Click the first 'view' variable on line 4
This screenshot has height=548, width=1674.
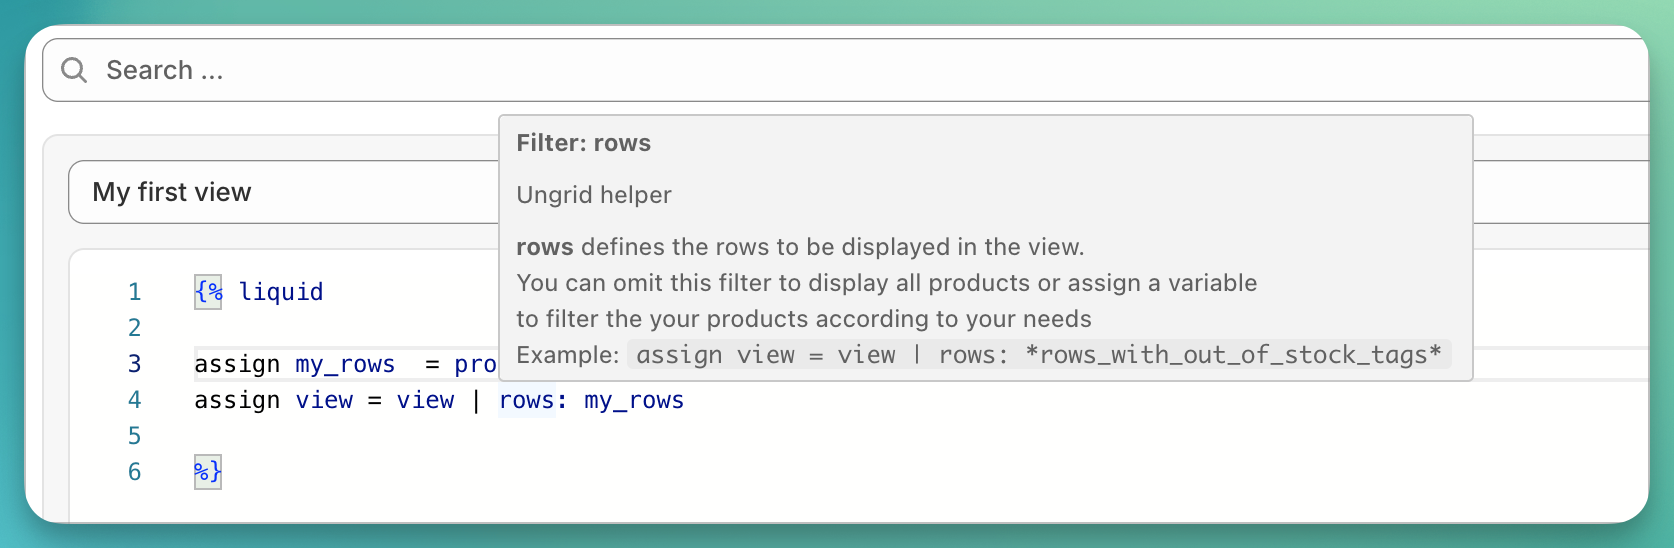tap(324, 400)
